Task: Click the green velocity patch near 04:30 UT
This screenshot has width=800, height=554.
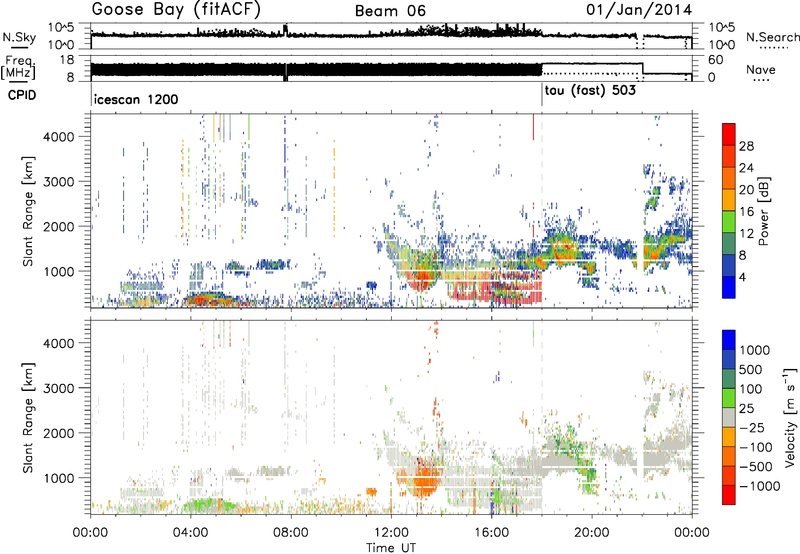Action: 207,506
